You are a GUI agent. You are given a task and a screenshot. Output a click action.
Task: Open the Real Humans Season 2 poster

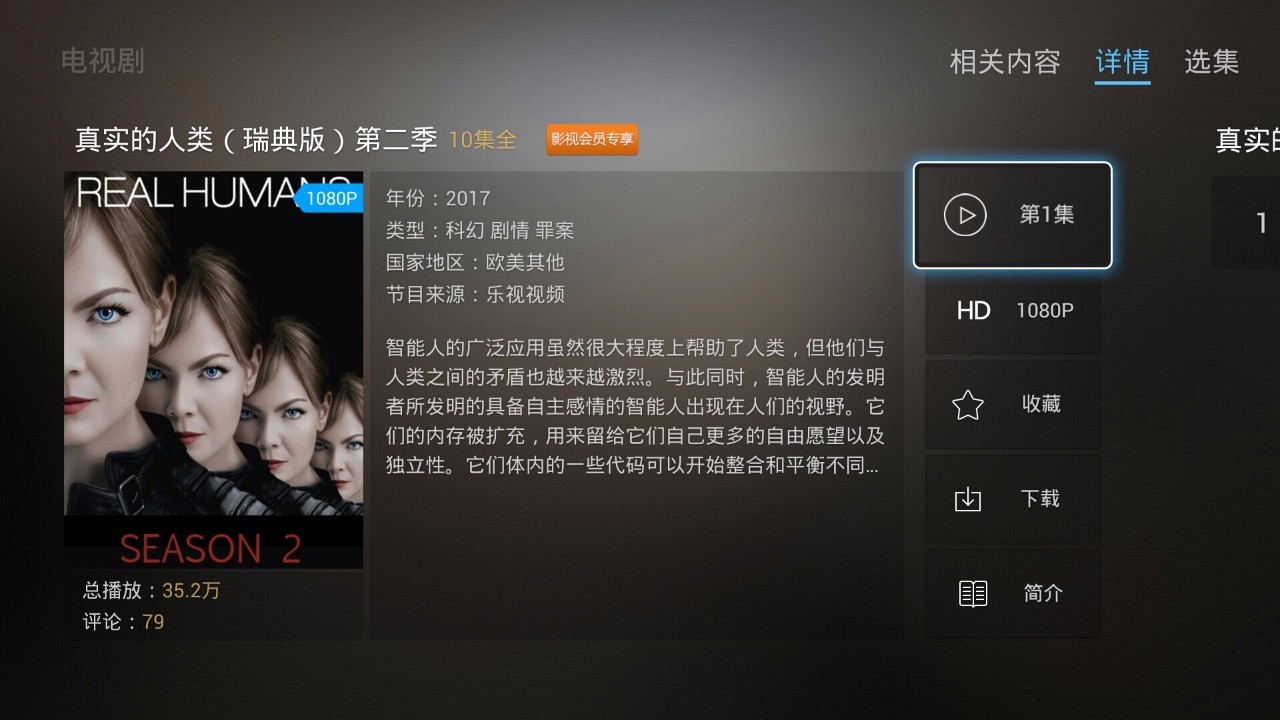click(x=214, y=370)
